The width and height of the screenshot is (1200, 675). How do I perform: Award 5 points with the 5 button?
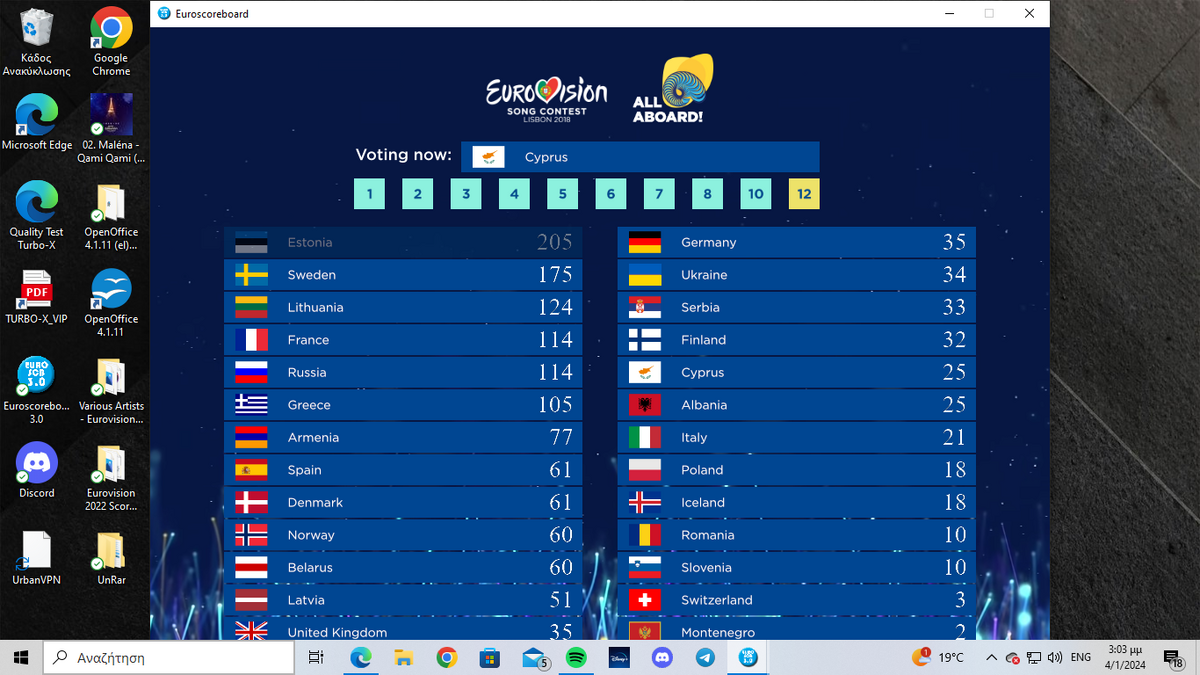(562, 194)
